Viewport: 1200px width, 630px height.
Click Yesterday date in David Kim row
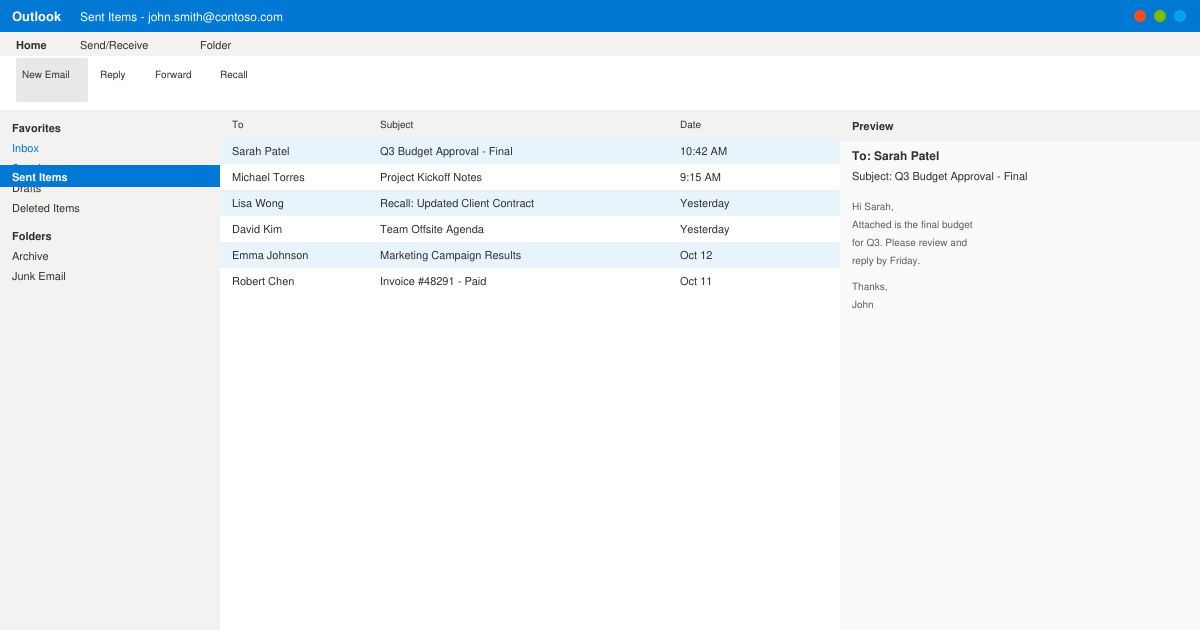[x=705, y=229]
